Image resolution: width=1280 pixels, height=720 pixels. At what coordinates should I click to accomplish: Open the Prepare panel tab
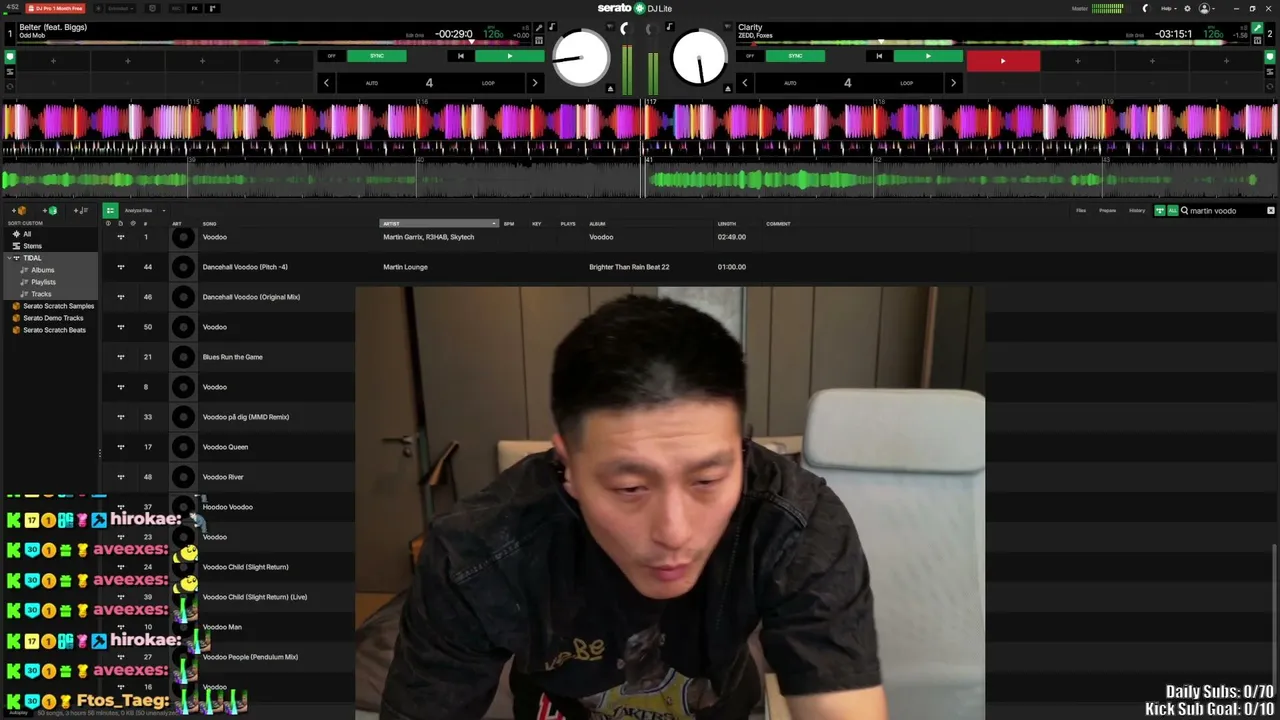(x=1107, y=211)
